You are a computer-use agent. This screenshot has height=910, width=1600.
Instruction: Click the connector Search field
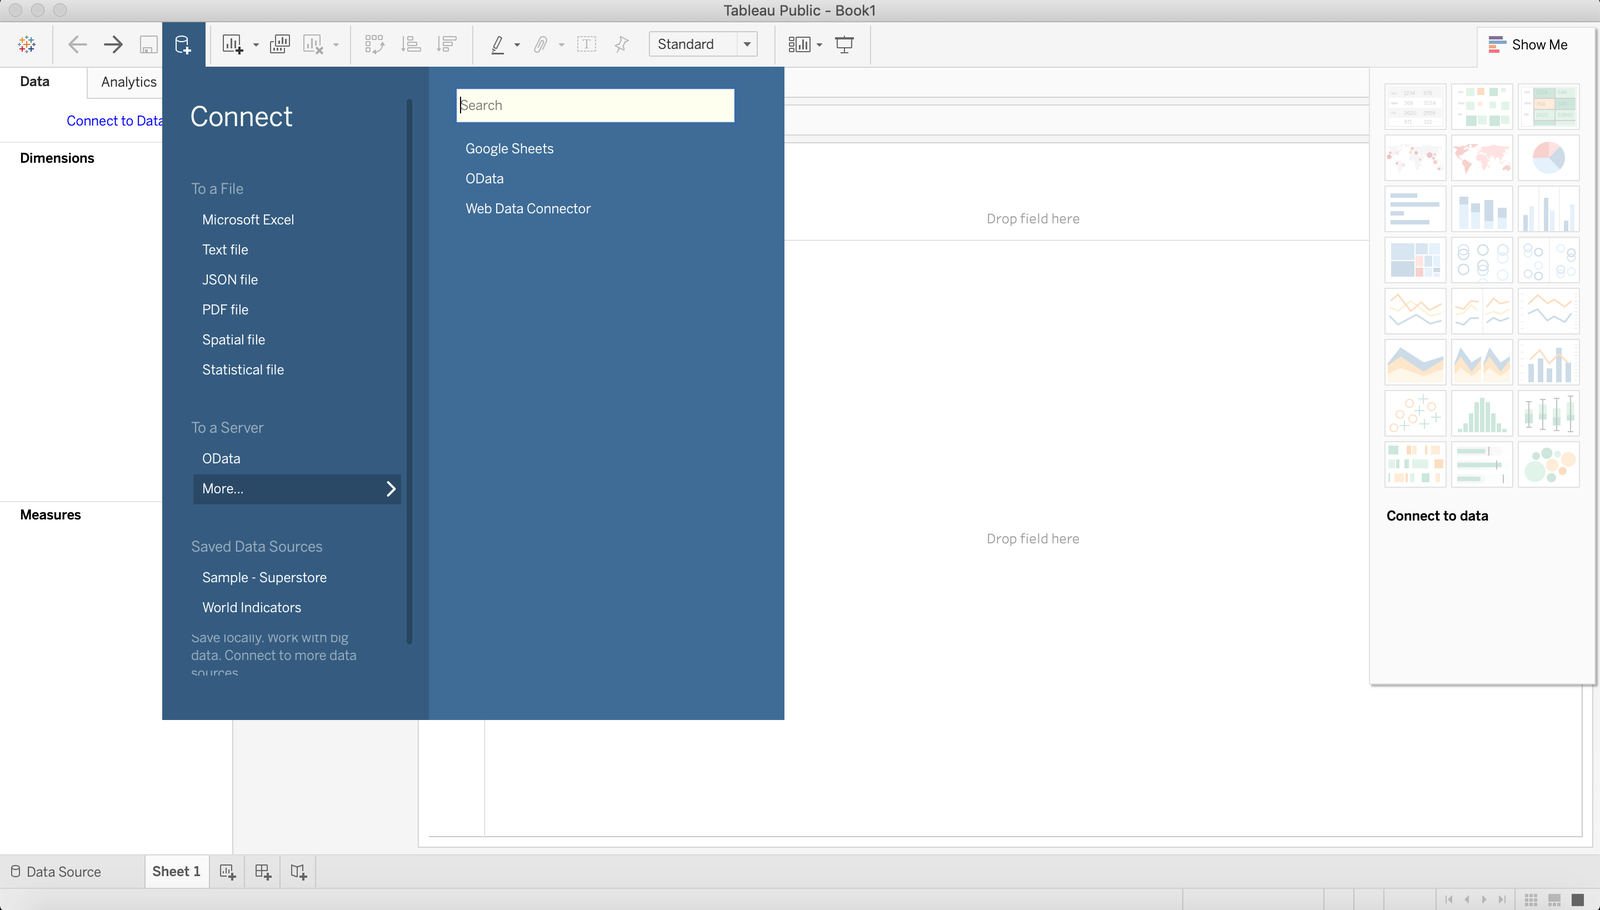pos(595,105)
